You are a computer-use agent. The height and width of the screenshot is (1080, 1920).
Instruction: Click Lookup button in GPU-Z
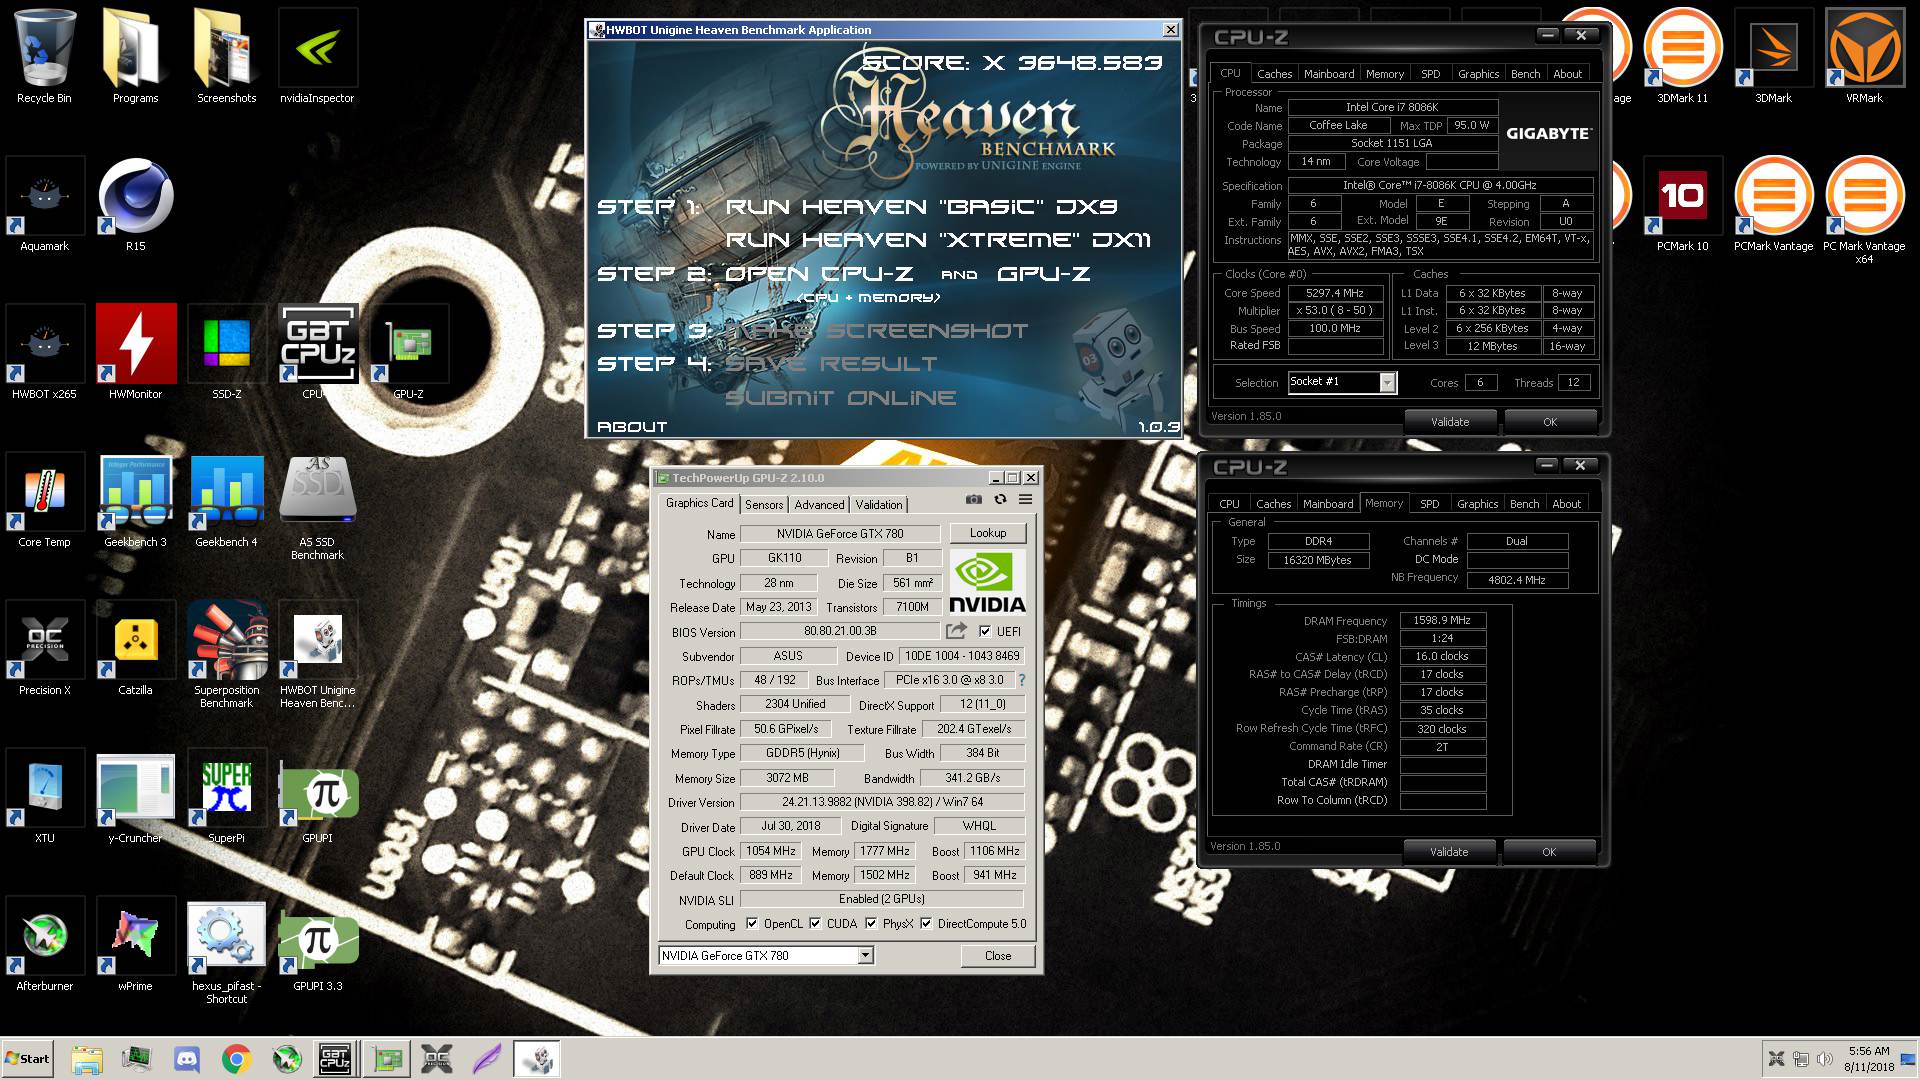point(987,533)
